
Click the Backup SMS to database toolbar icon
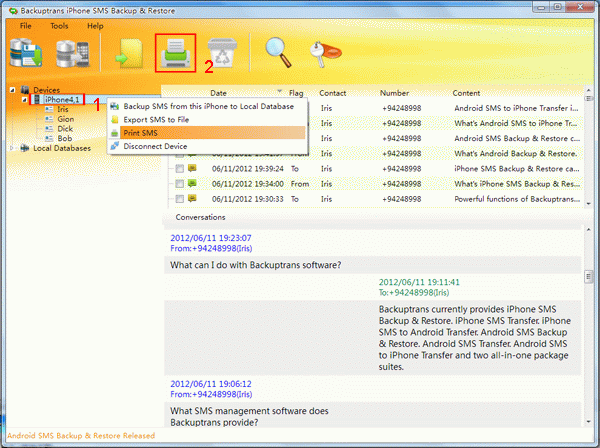click(x=26, y=53)
